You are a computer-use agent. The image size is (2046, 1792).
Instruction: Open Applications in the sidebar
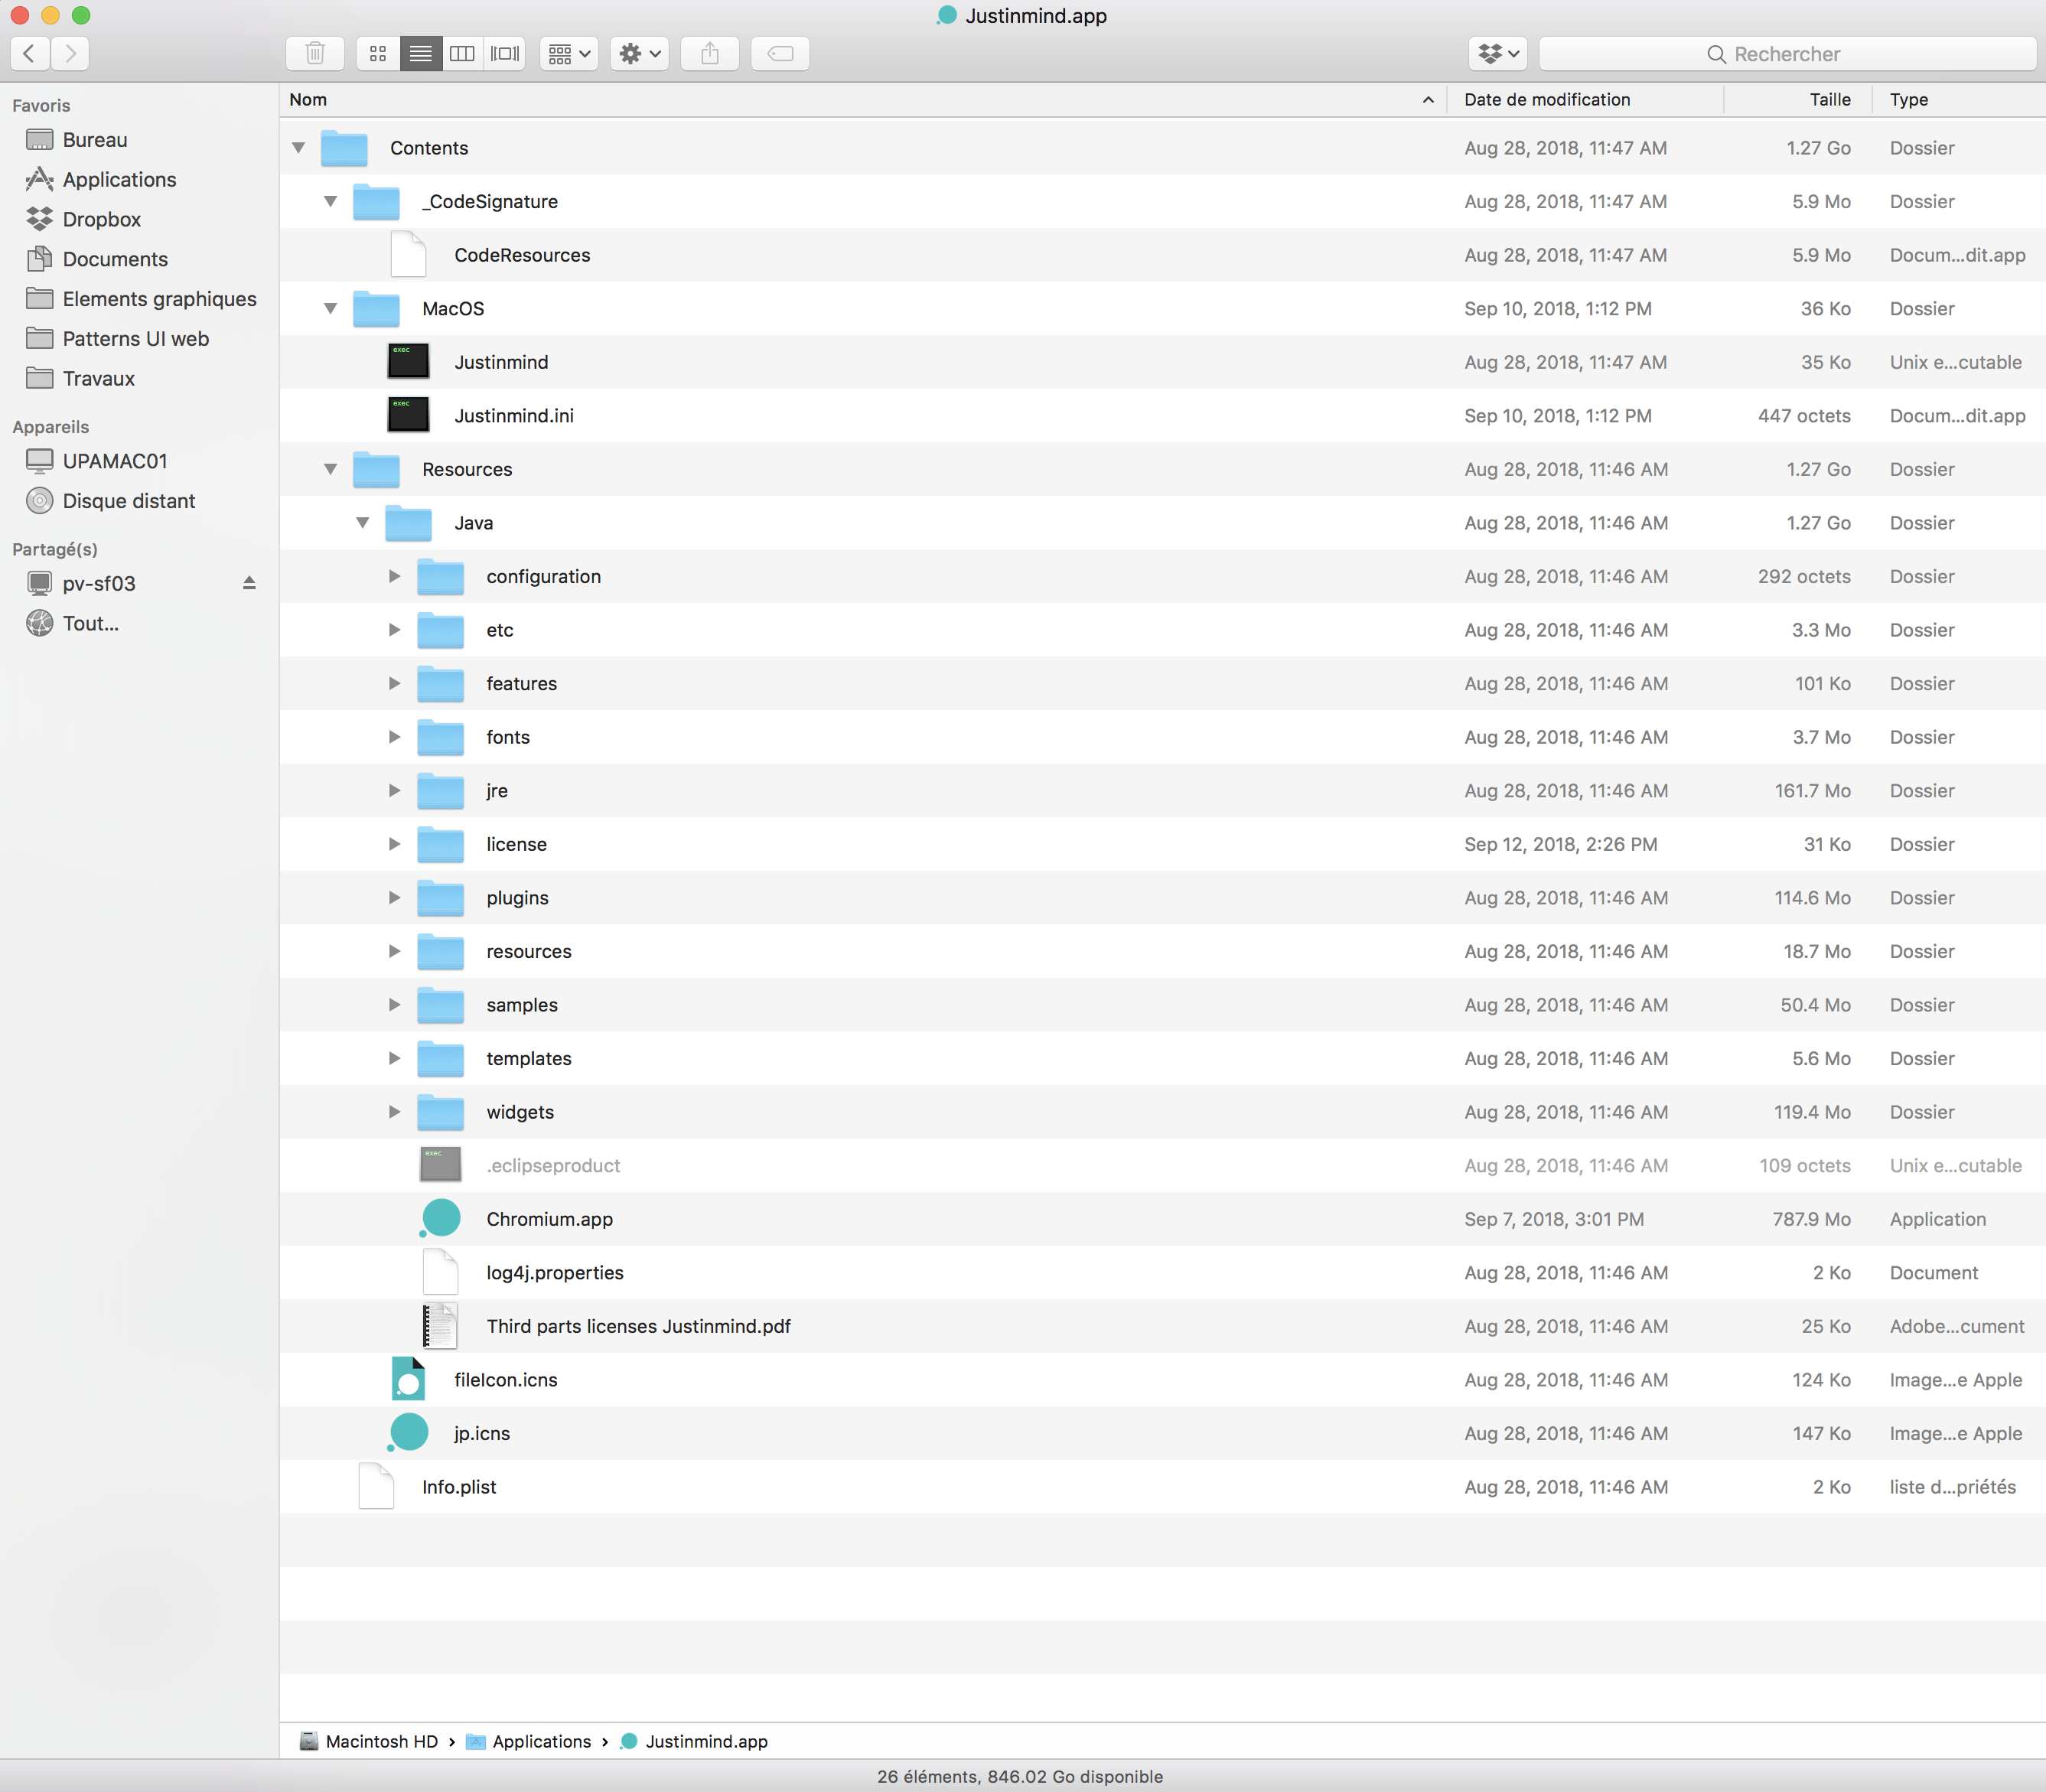coord(119,180)
